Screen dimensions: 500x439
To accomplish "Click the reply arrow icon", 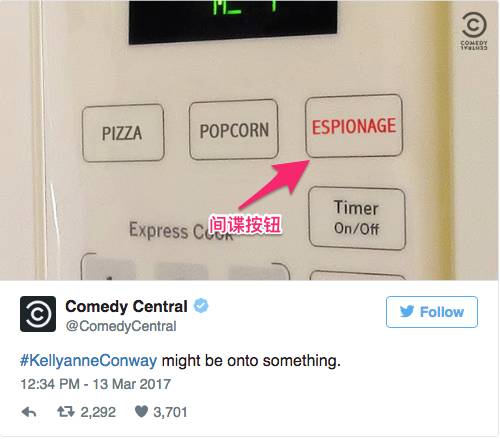I will coord(29,412).
